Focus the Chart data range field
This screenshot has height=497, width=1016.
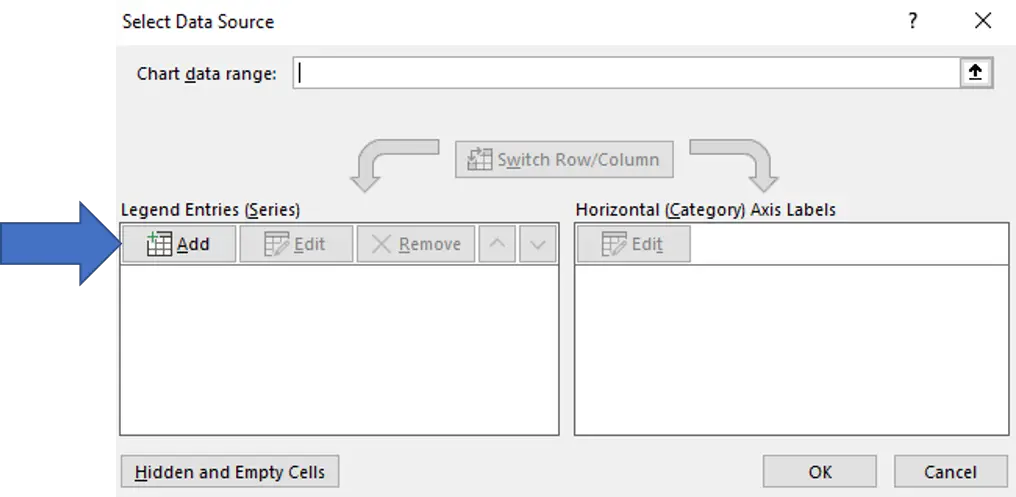coord(626,73)
